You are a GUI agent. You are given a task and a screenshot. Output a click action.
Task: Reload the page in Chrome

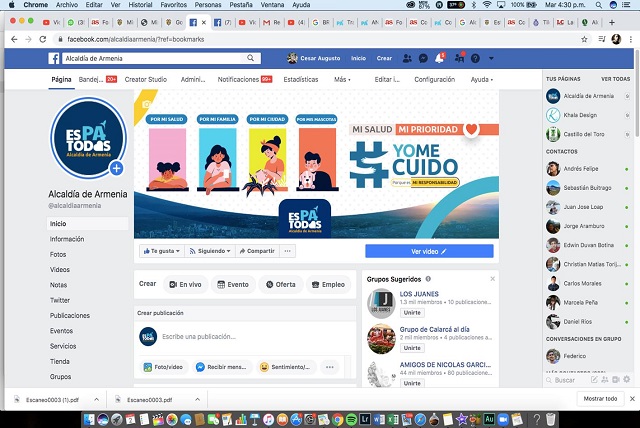42,40
